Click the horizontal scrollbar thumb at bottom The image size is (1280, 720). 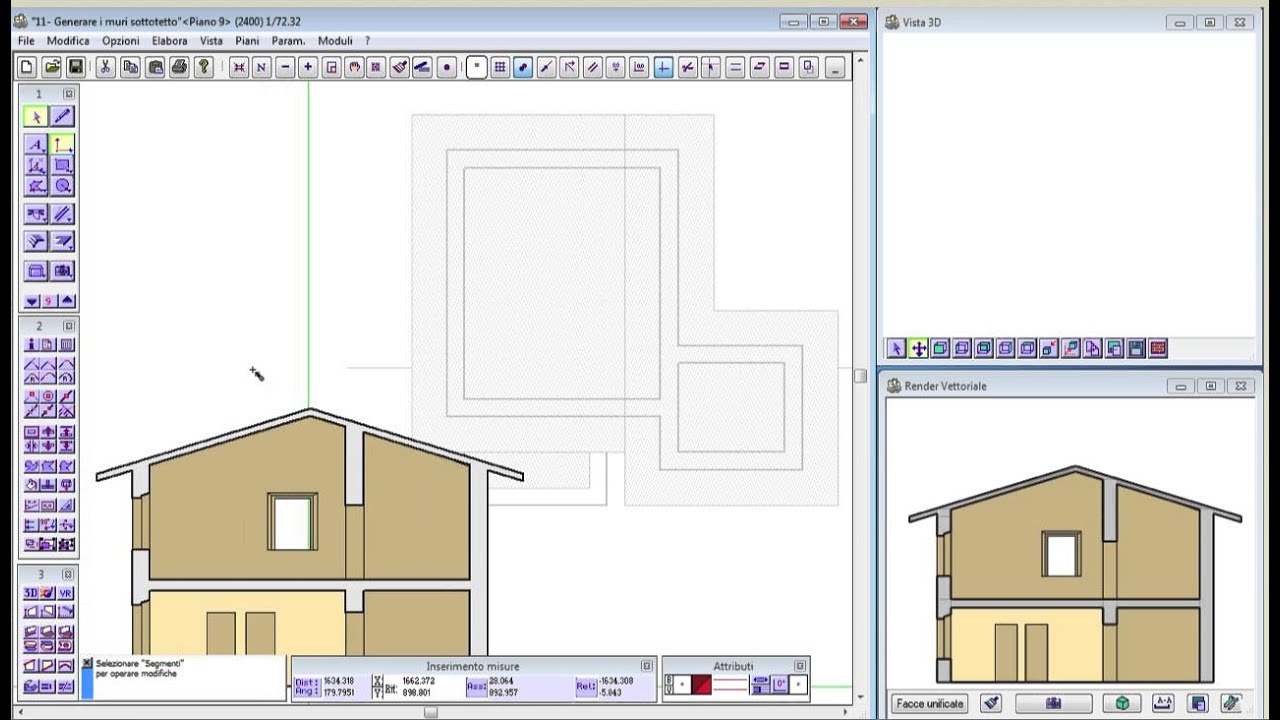430,712
